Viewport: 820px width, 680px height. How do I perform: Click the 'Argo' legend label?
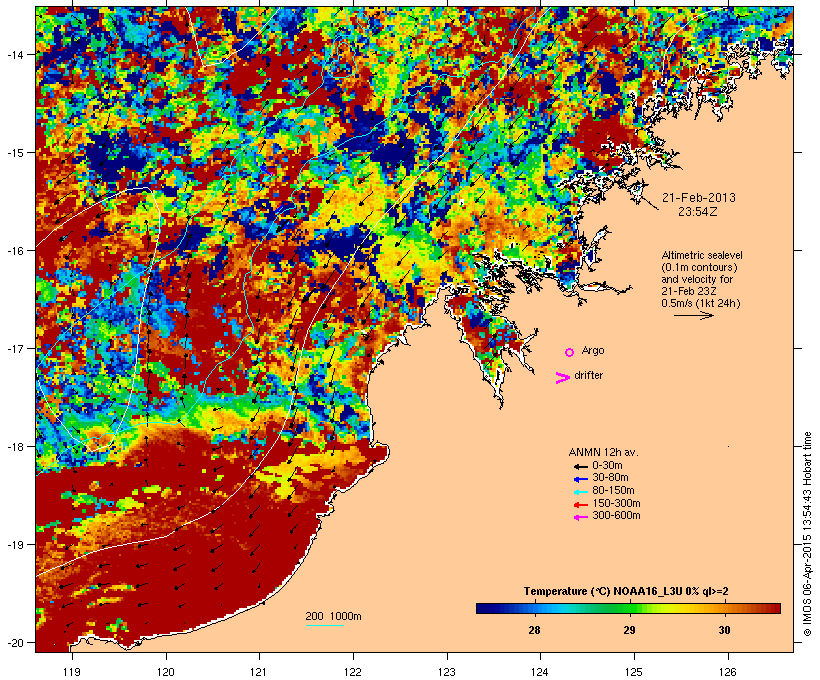point(593,350)
